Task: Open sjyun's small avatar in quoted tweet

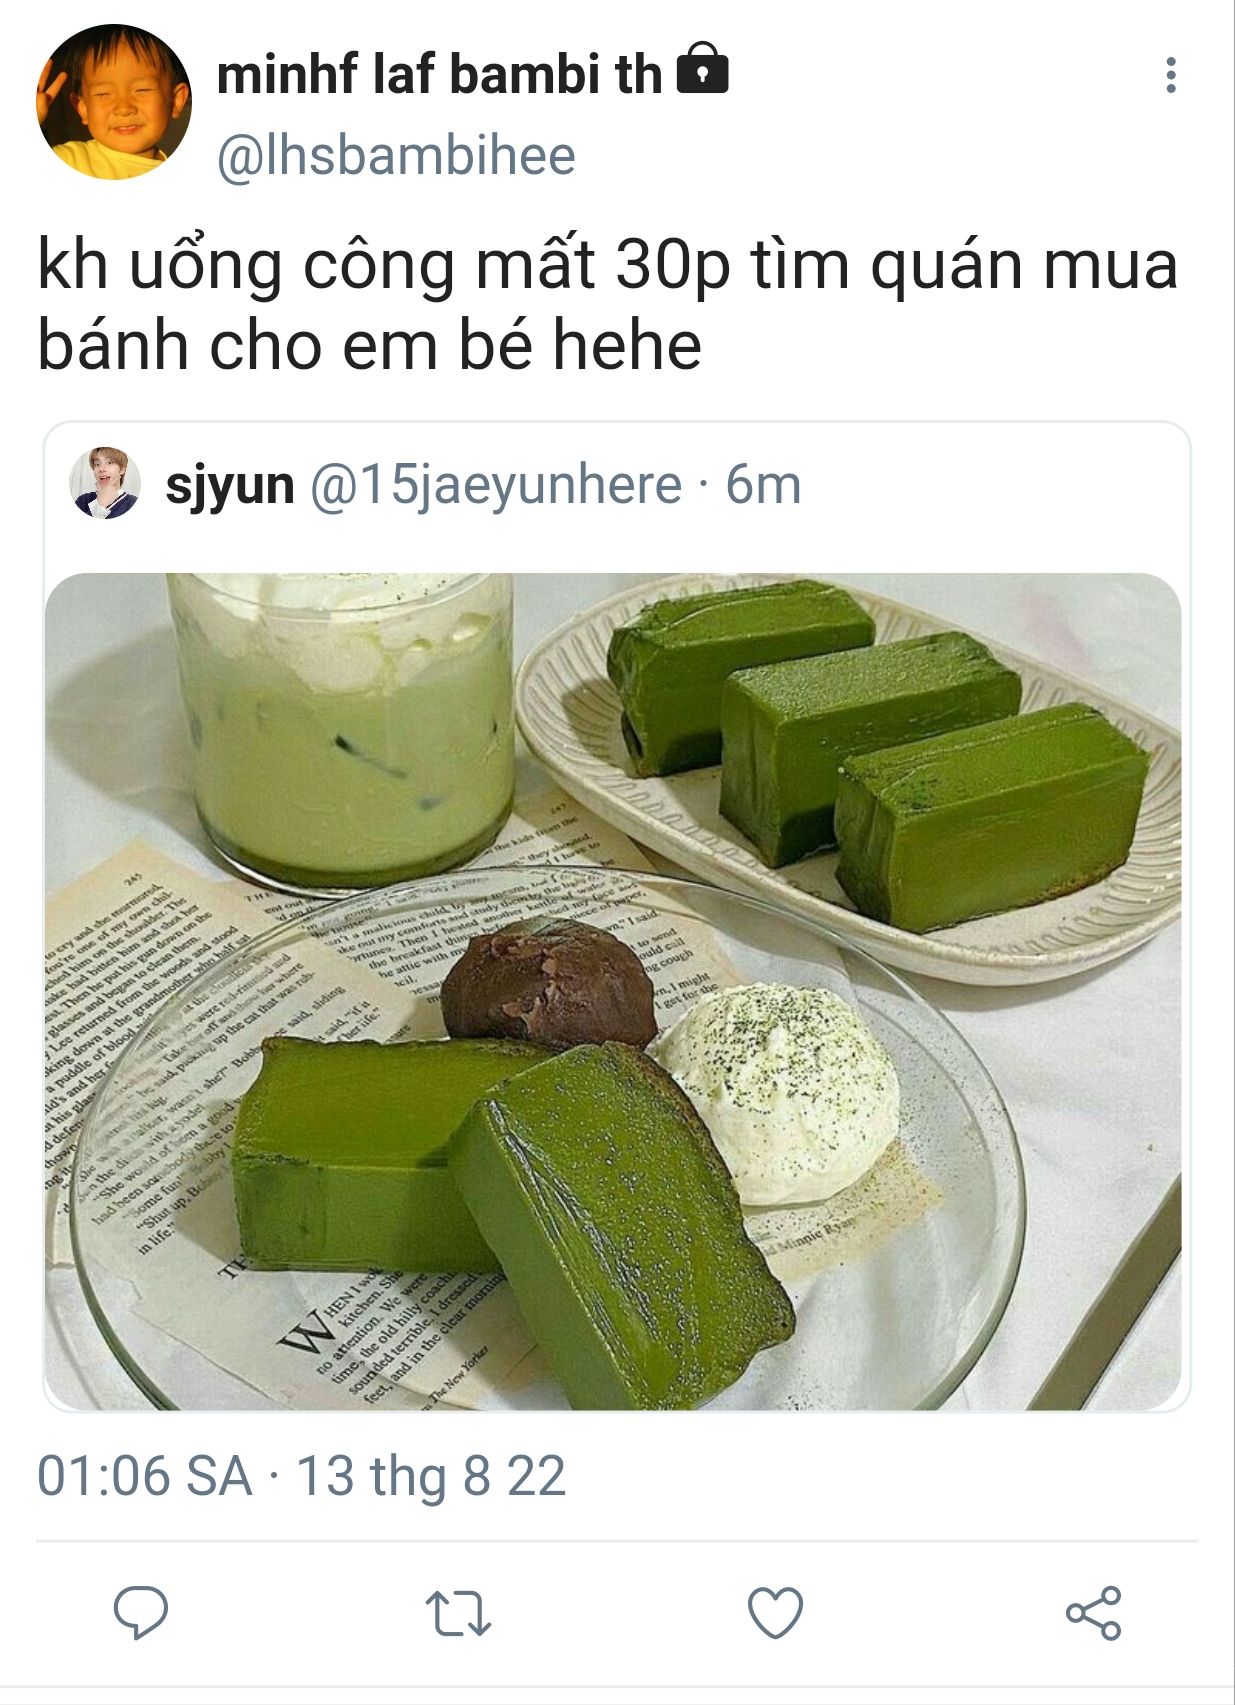Action: point(105,483)
